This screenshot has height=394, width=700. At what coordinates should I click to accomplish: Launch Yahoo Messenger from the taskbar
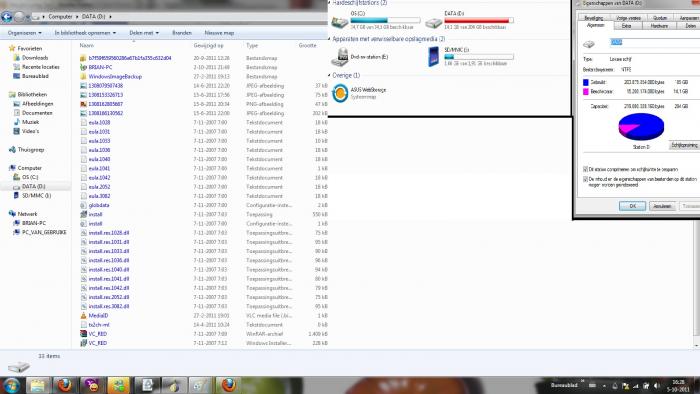(92, 385)
